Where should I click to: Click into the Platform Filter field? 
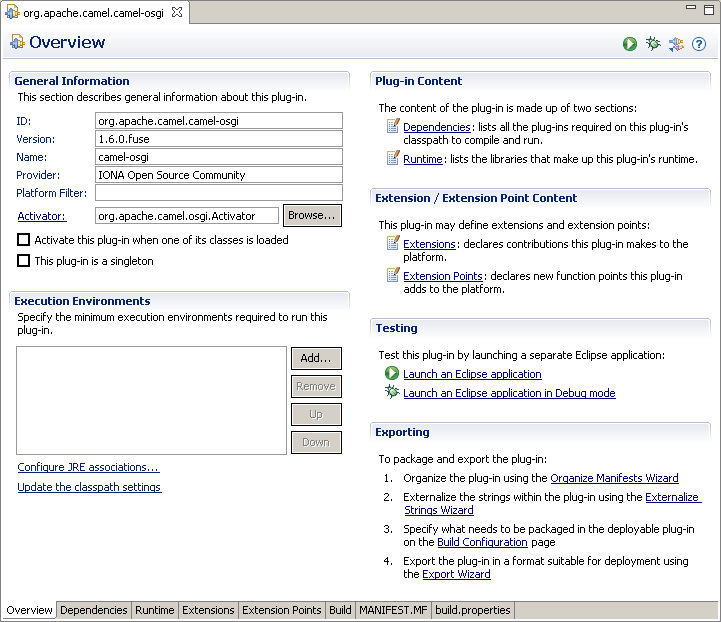pyautogui.click(x=218, y=193)
